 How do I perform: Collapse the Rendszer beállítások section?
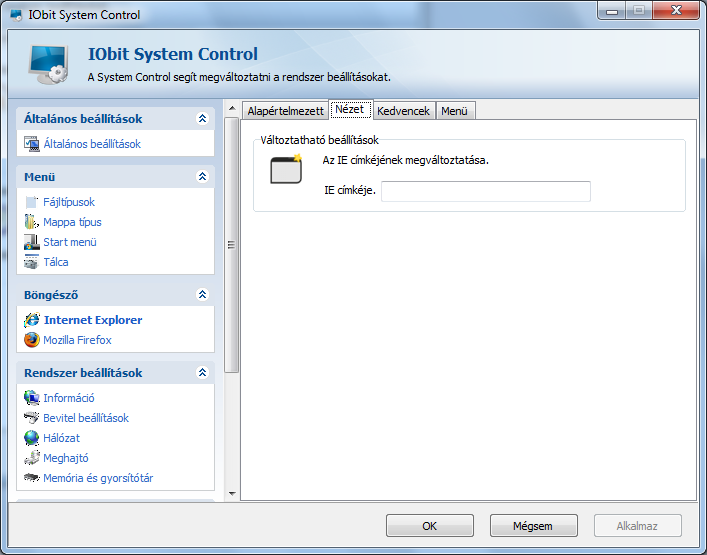pos(202,372)
